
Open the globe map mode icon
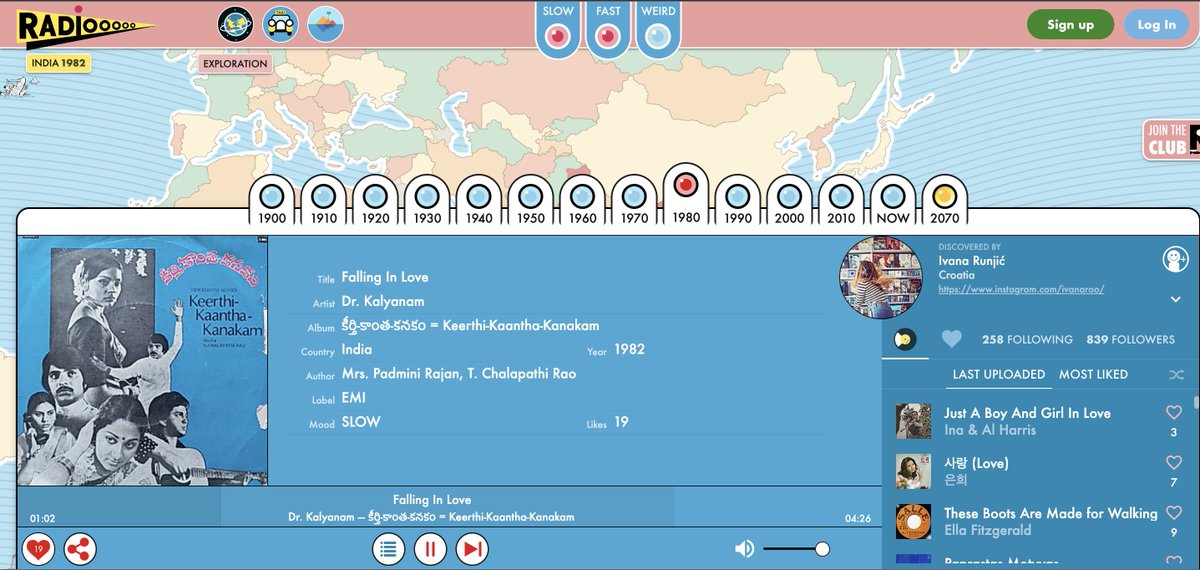click(x=236, y=23)
